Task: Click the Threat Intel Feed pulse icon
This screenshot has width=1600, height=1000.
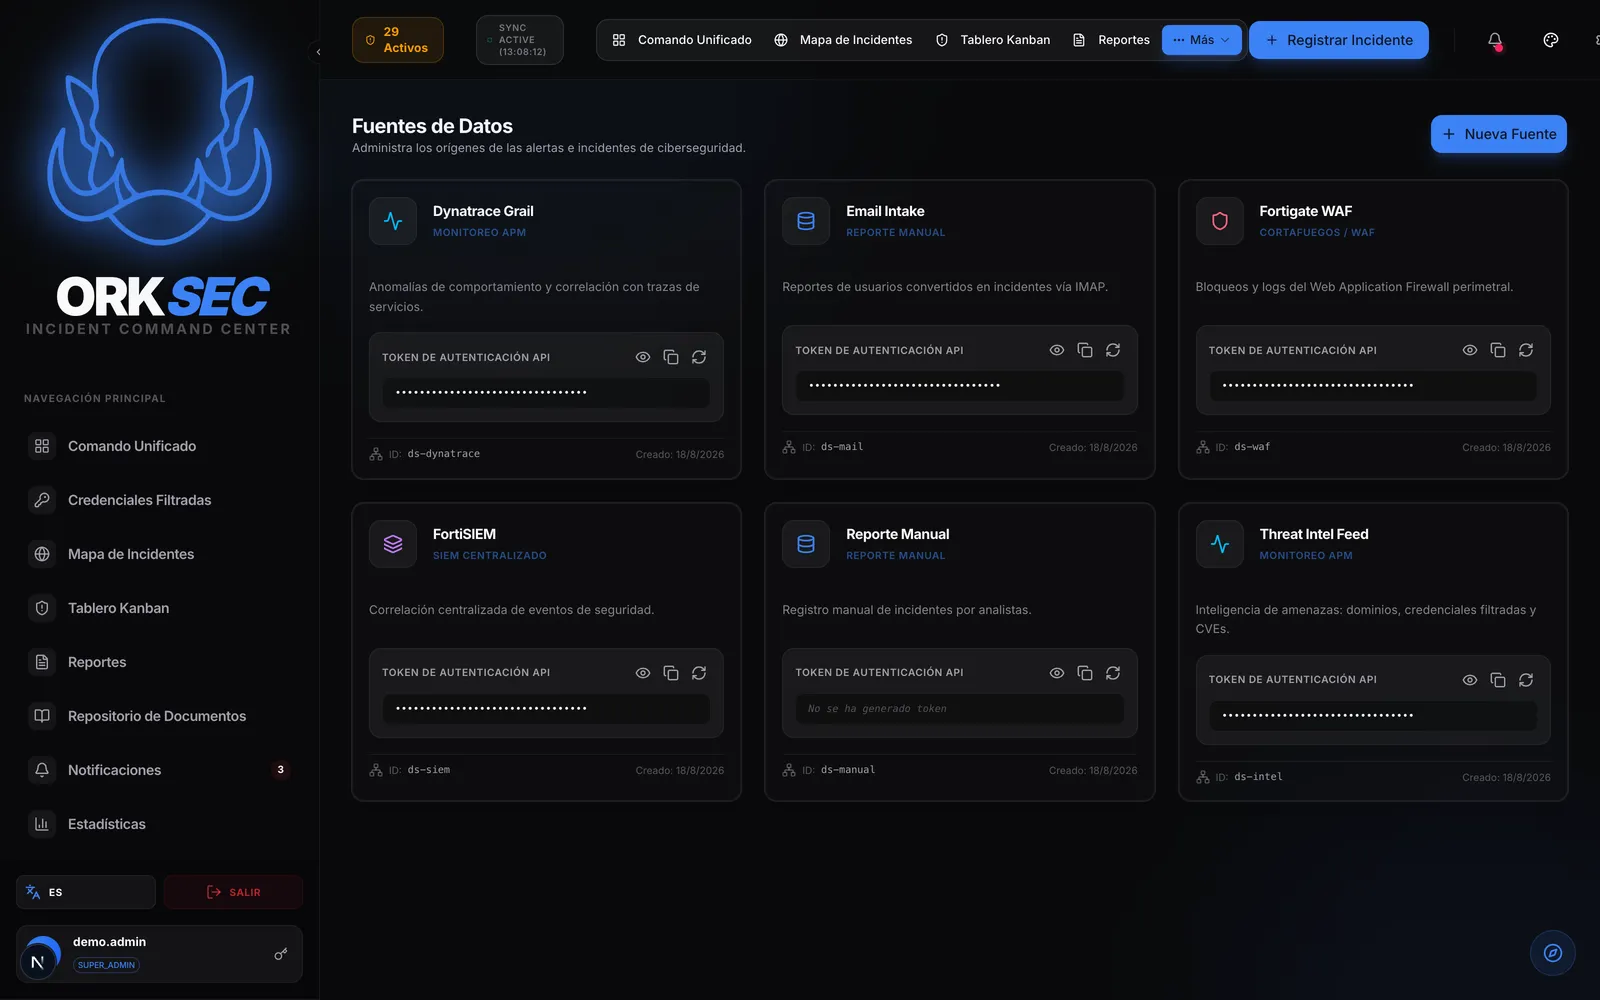Action: coord(1220,544)
